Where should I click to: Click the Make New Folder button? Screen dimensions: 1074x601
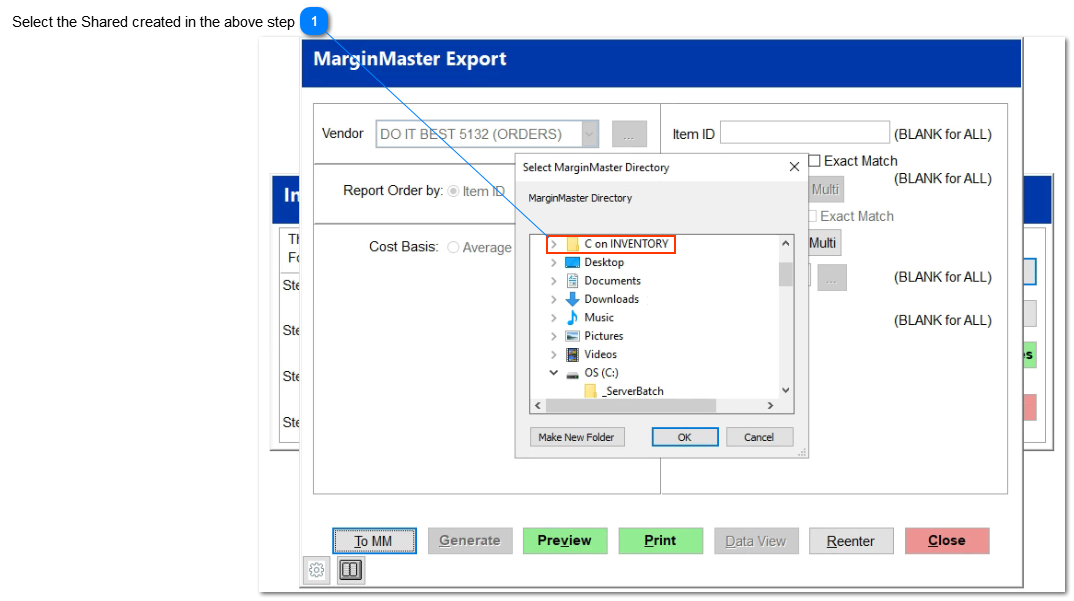tap(577, 437)
